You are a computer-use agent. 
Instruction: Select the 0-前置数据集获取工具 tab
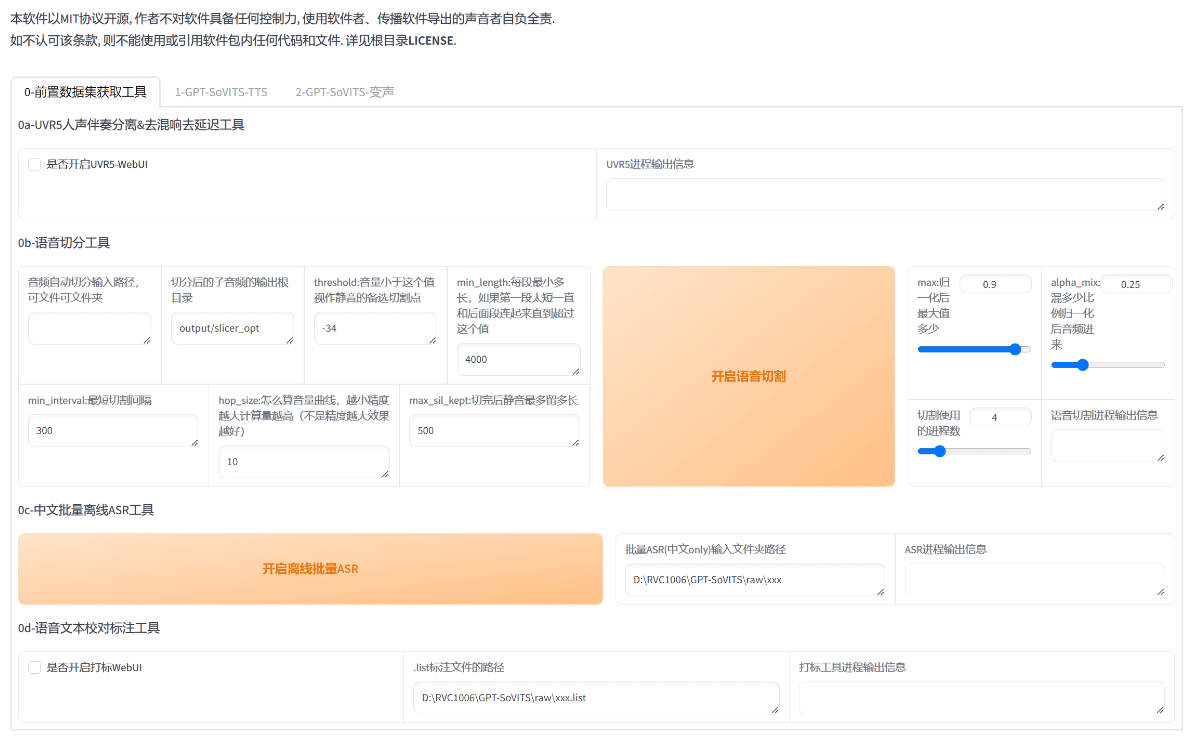tap(84, 92)
